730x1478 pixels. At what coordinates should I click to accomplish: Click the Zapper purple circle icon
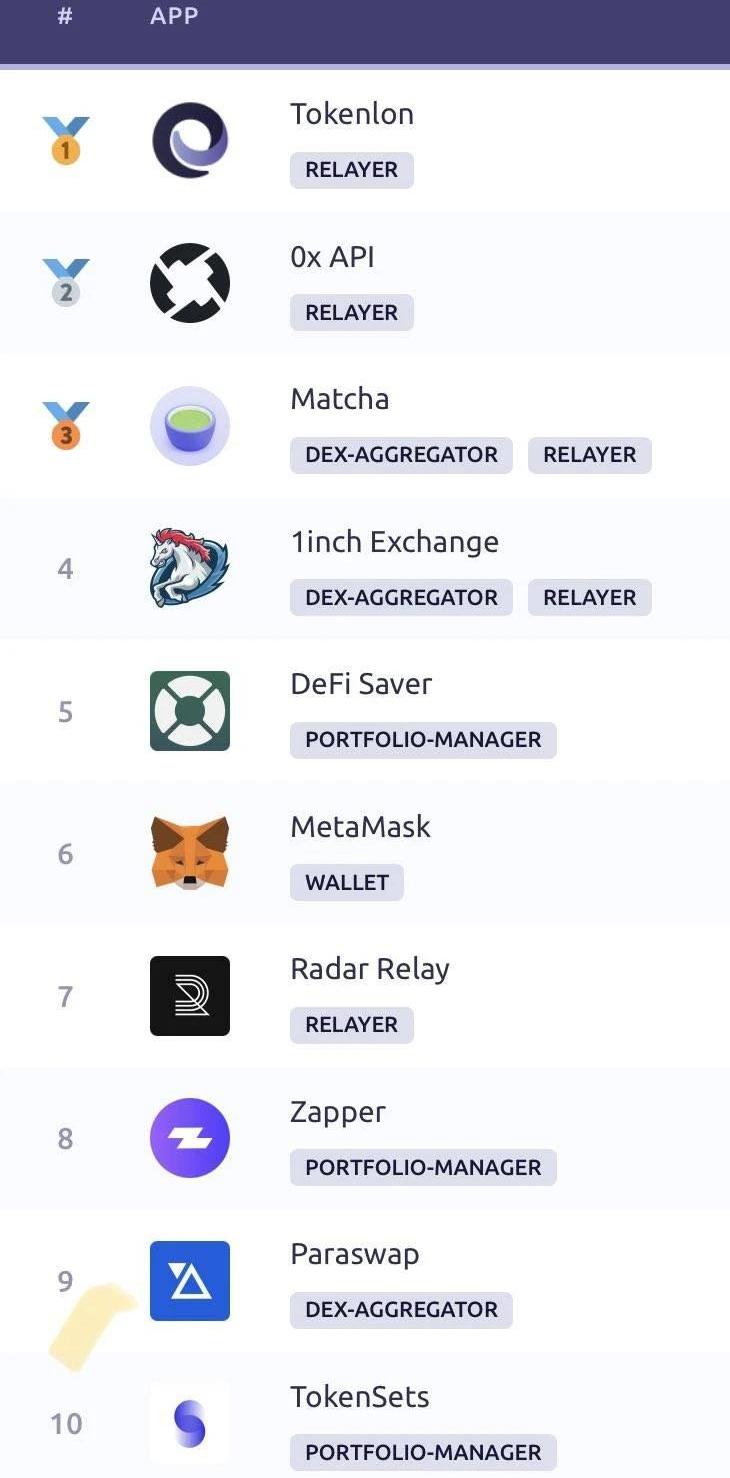point(190,1138)
